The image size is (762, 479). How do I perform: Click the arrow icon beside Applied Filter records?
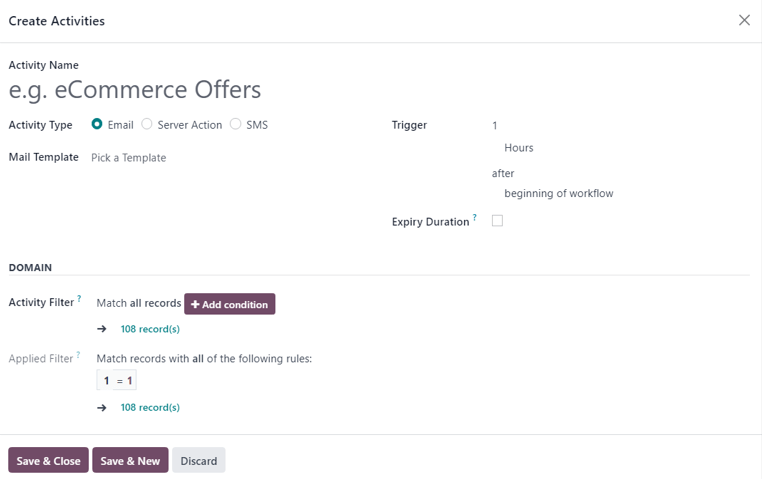click(102, 408)
